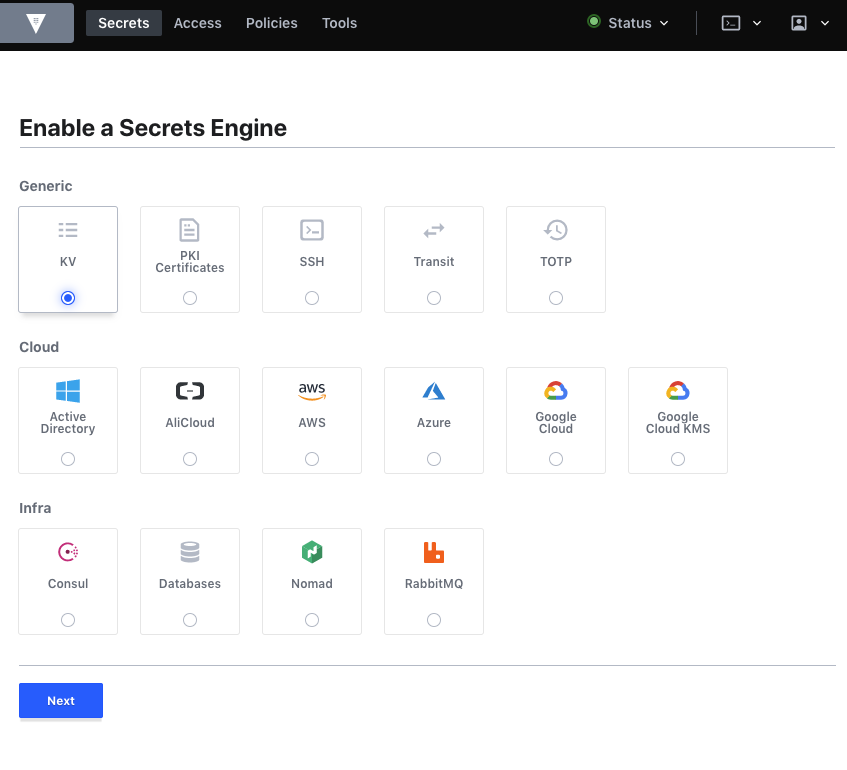The image size is (847, 770).
Task: Open the Policies navigation tab
Action: point(272,23)
